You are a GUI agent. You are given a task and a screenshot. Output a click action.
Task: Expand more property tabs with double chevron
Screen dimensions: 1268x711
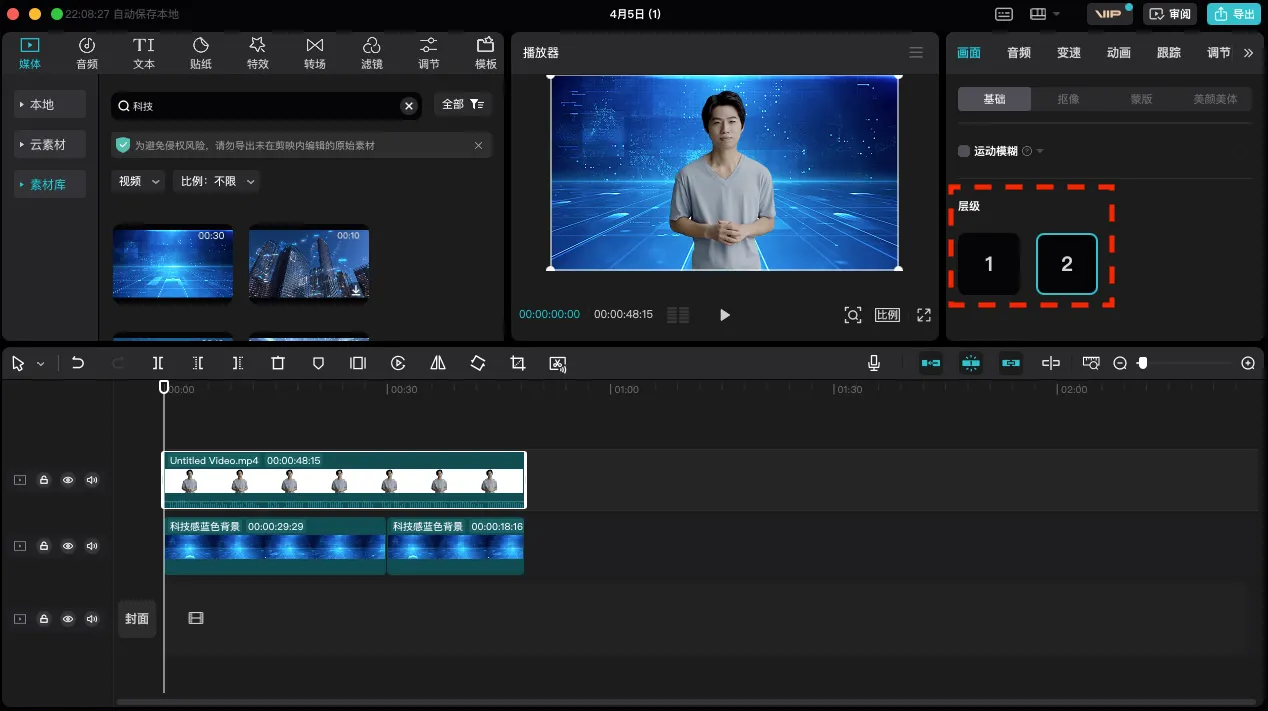click(1248, 53)
